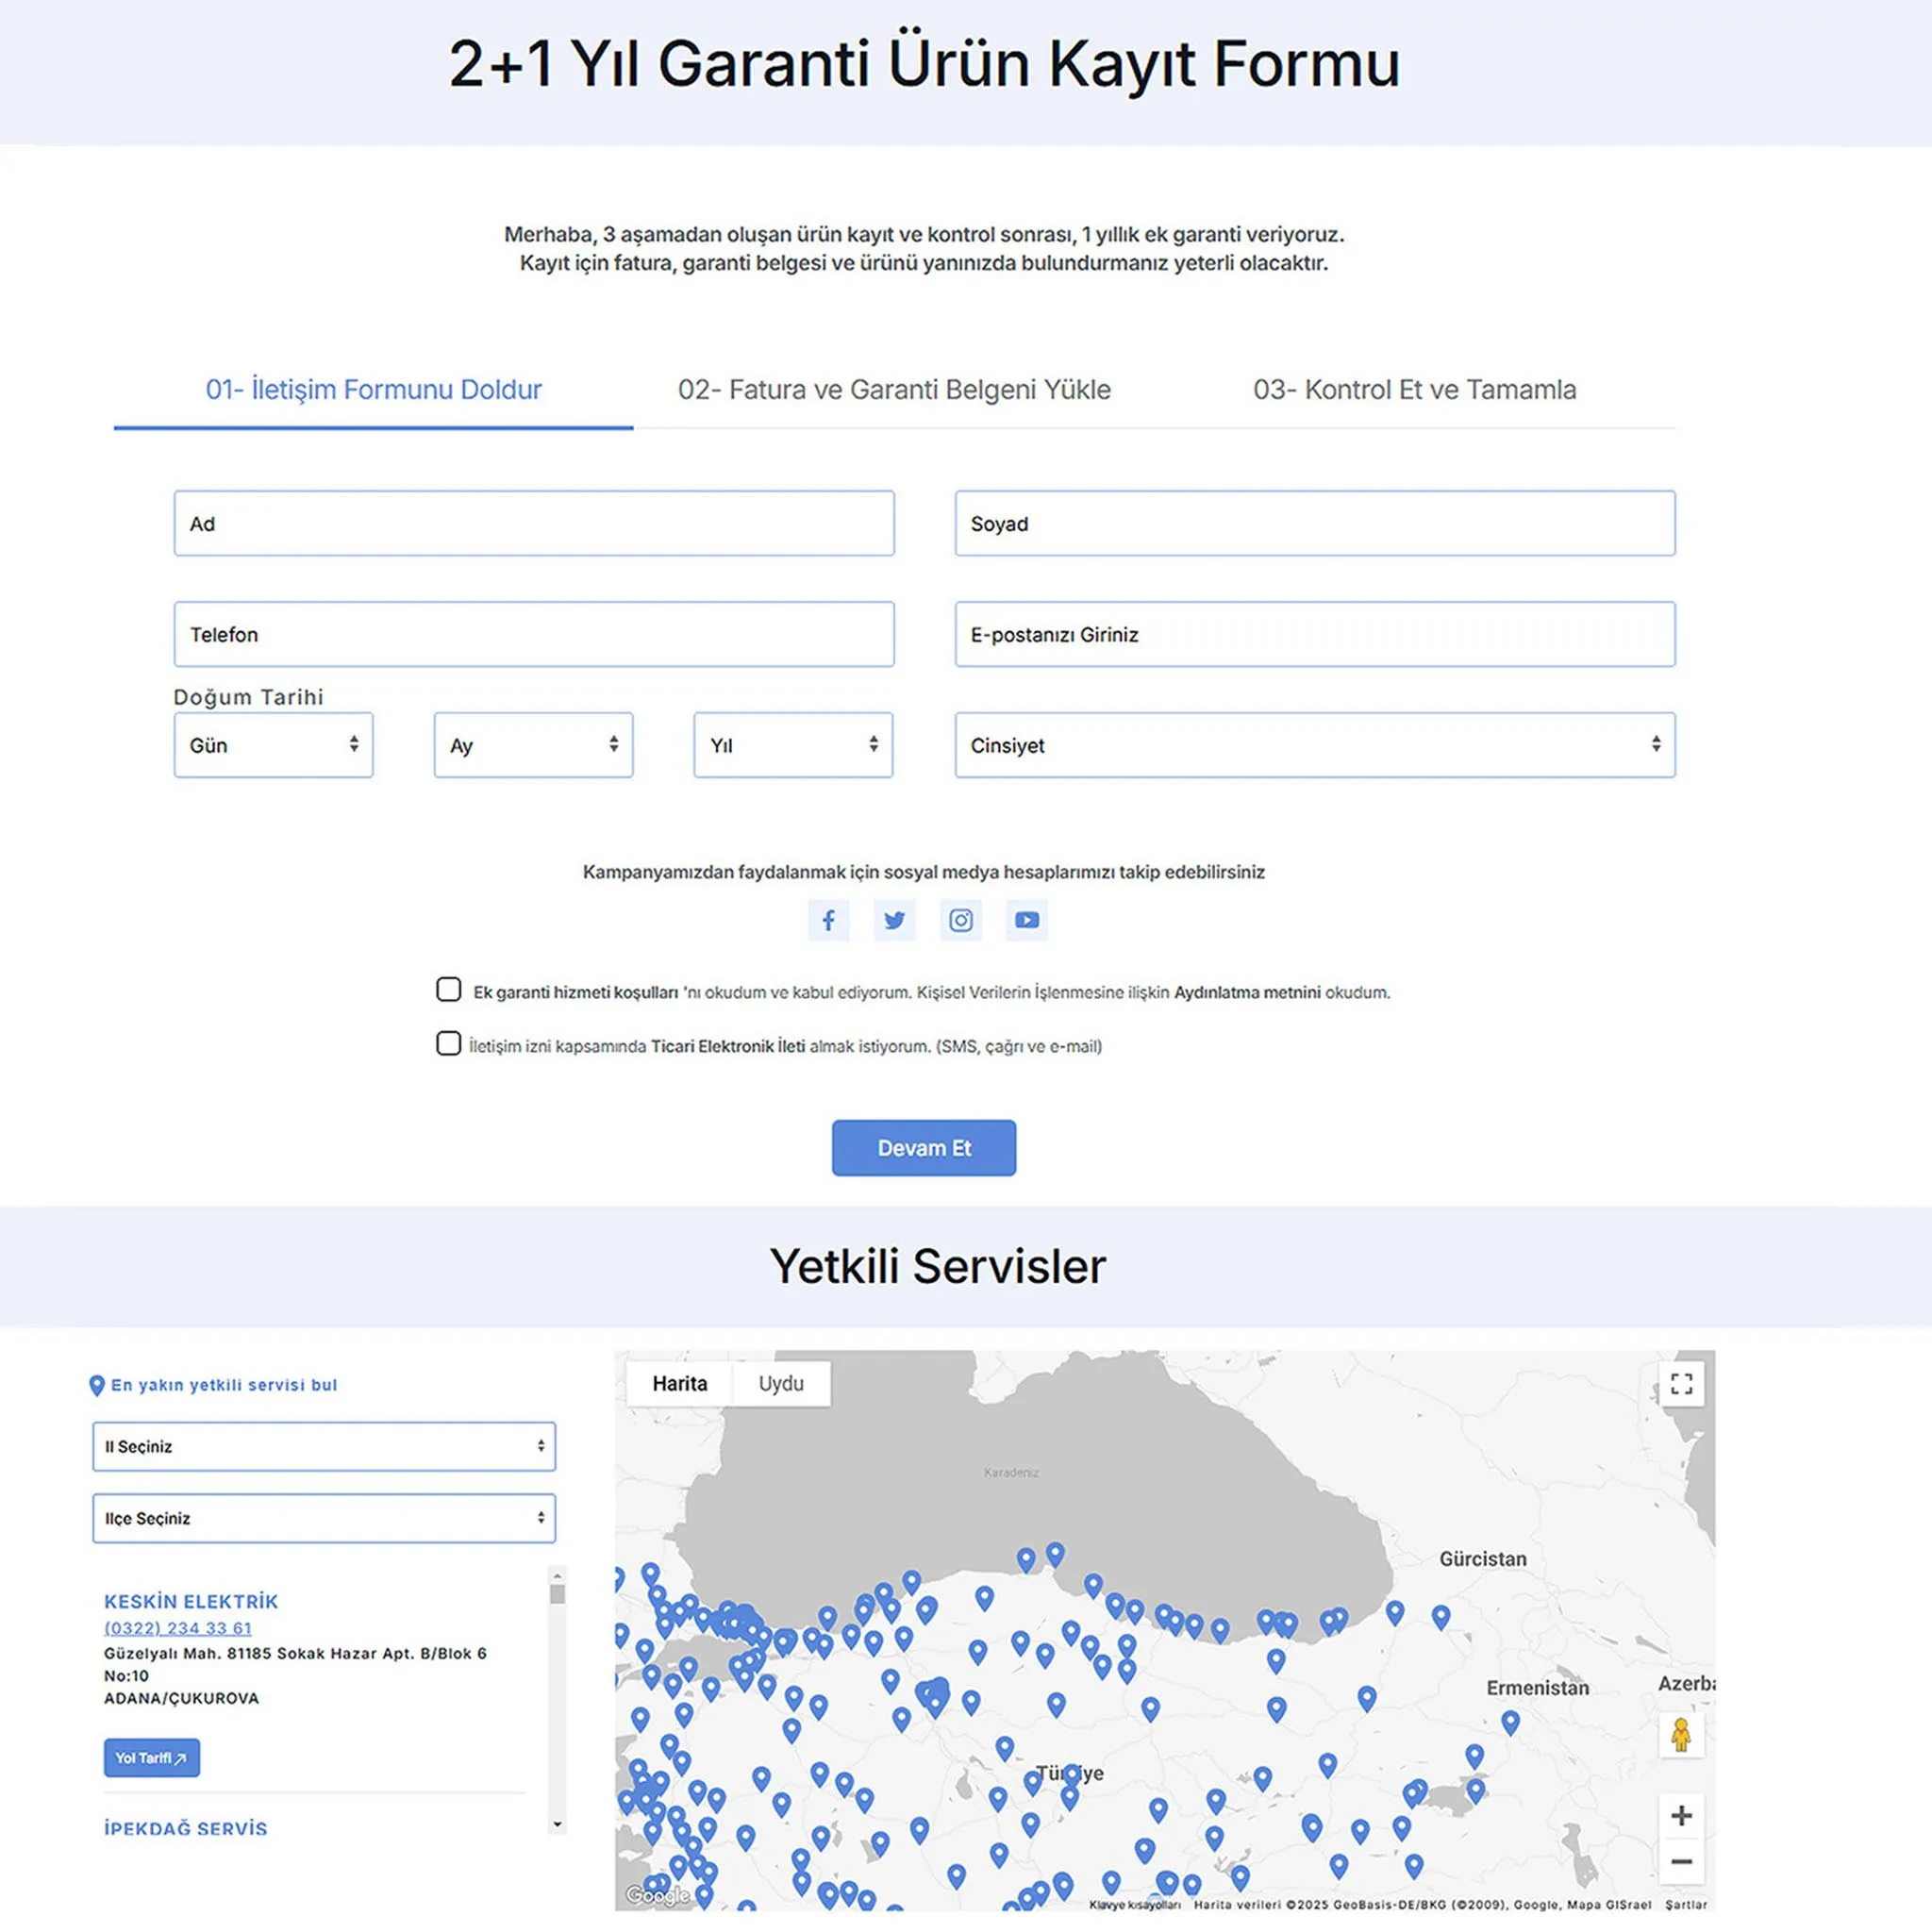Screen dimensions: 1932x1932
Task: Click the service list scroll-down arrow
Action: [558, 1825]
